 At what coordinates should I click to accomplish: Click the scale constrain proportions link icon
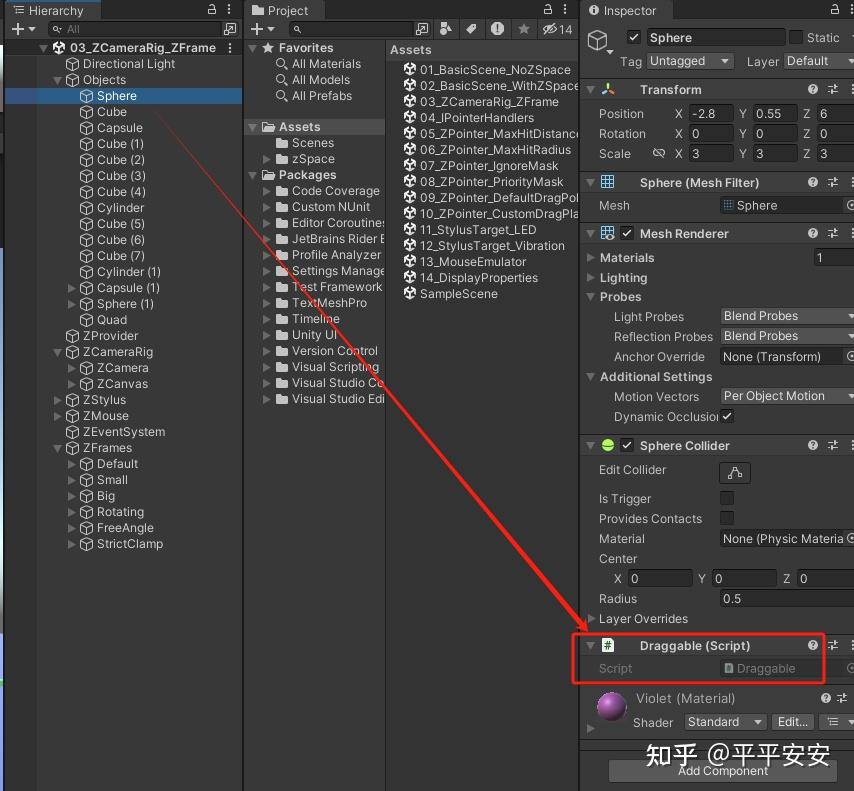pyautogui.click(x=658, y=153)
